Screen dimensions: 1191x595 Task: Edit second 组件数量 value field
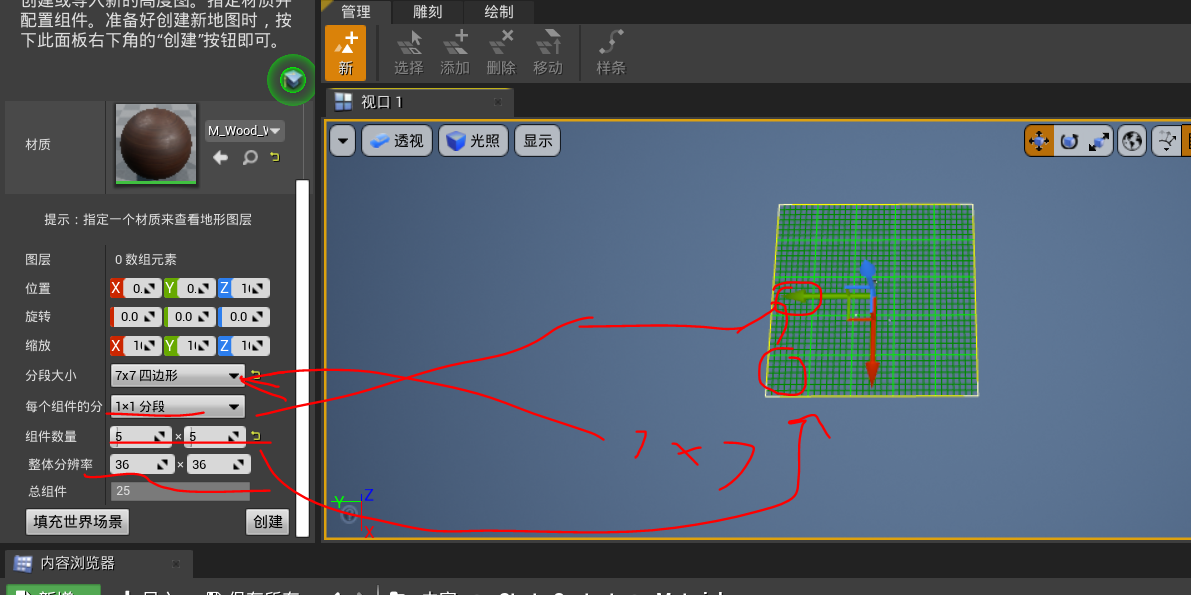tap(214, 436)
